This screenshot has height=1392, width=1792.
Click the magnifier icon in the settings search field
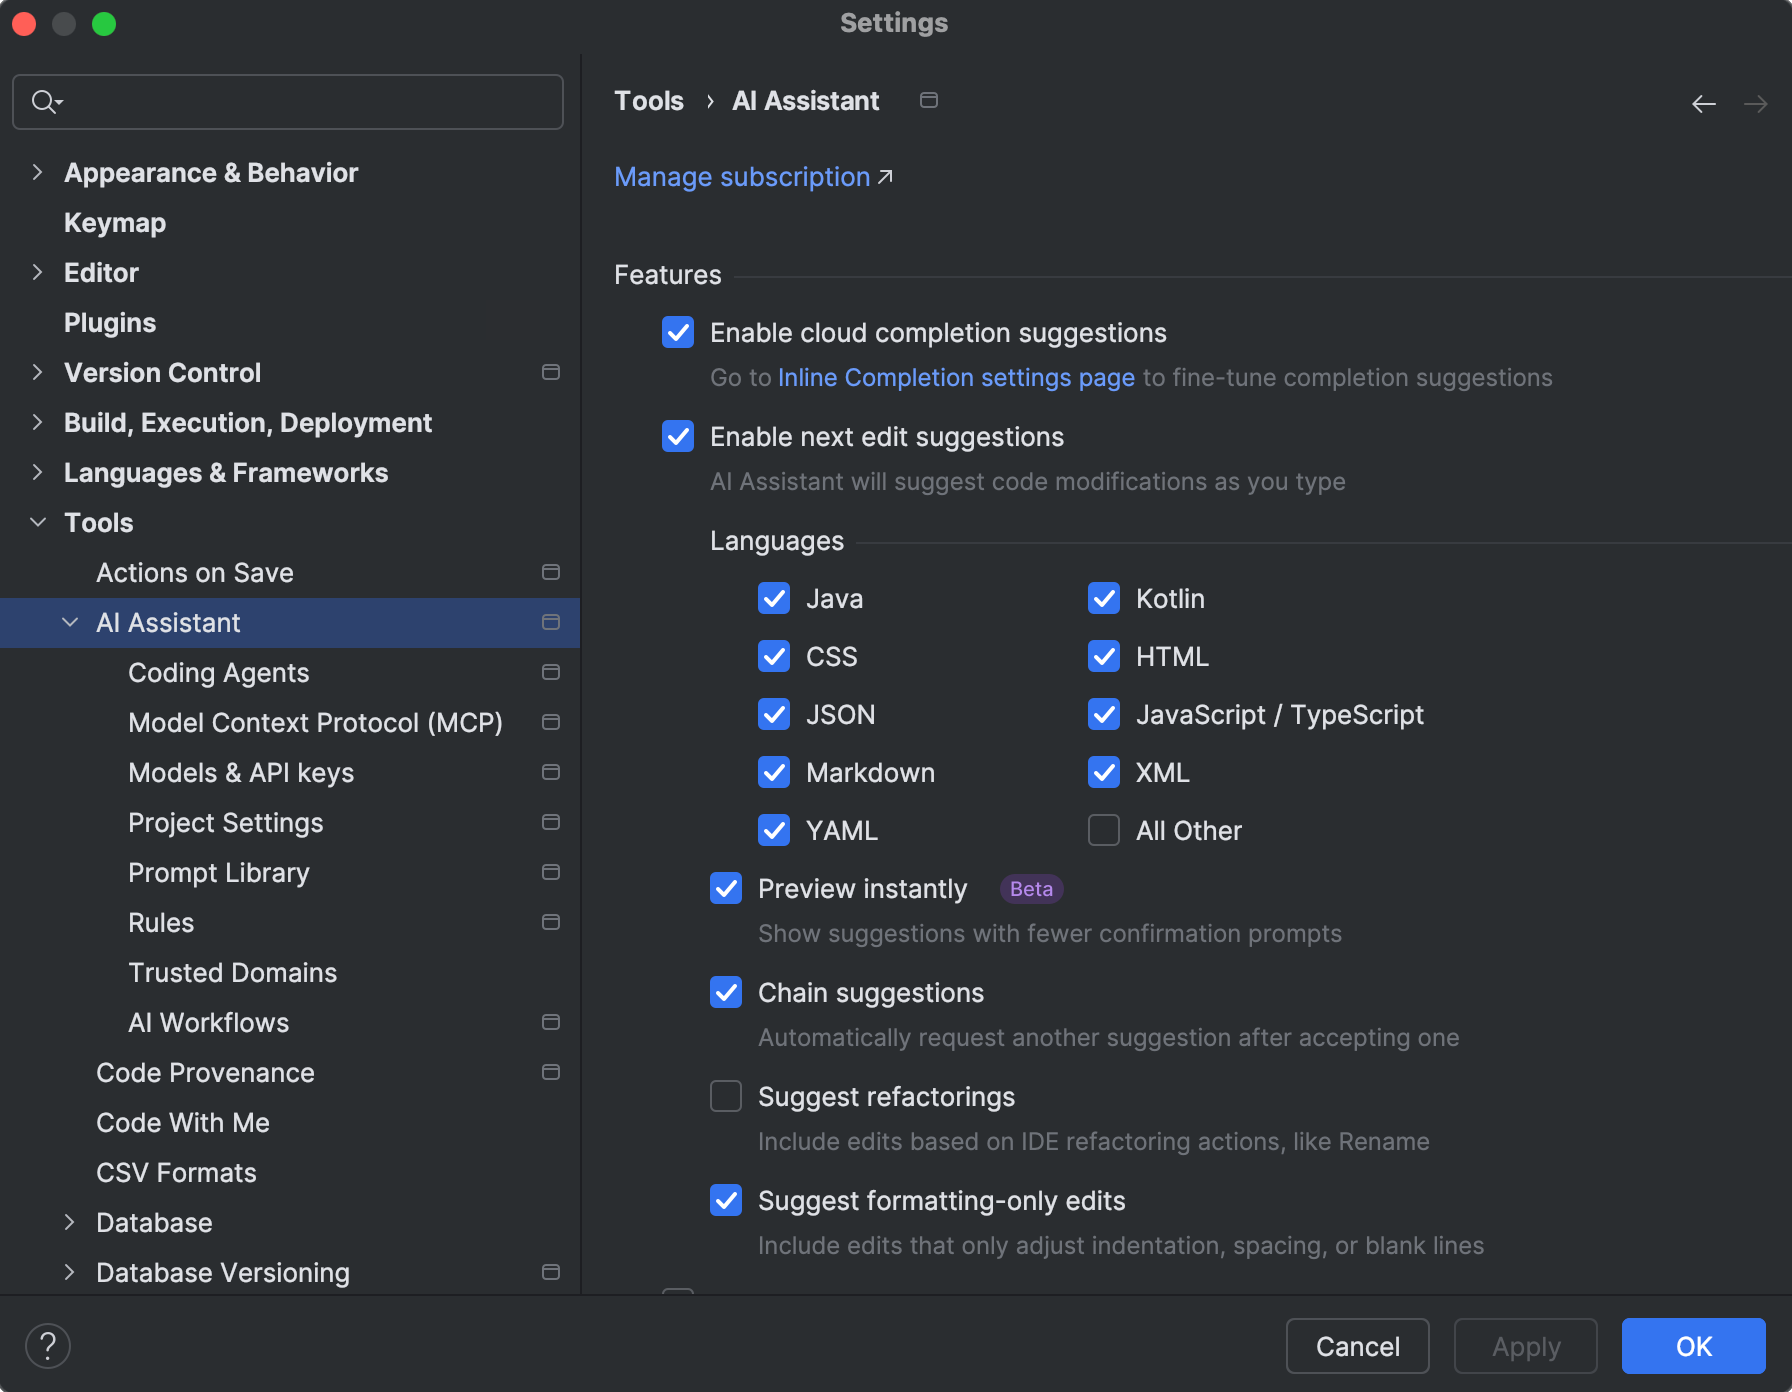pos(44,101)
